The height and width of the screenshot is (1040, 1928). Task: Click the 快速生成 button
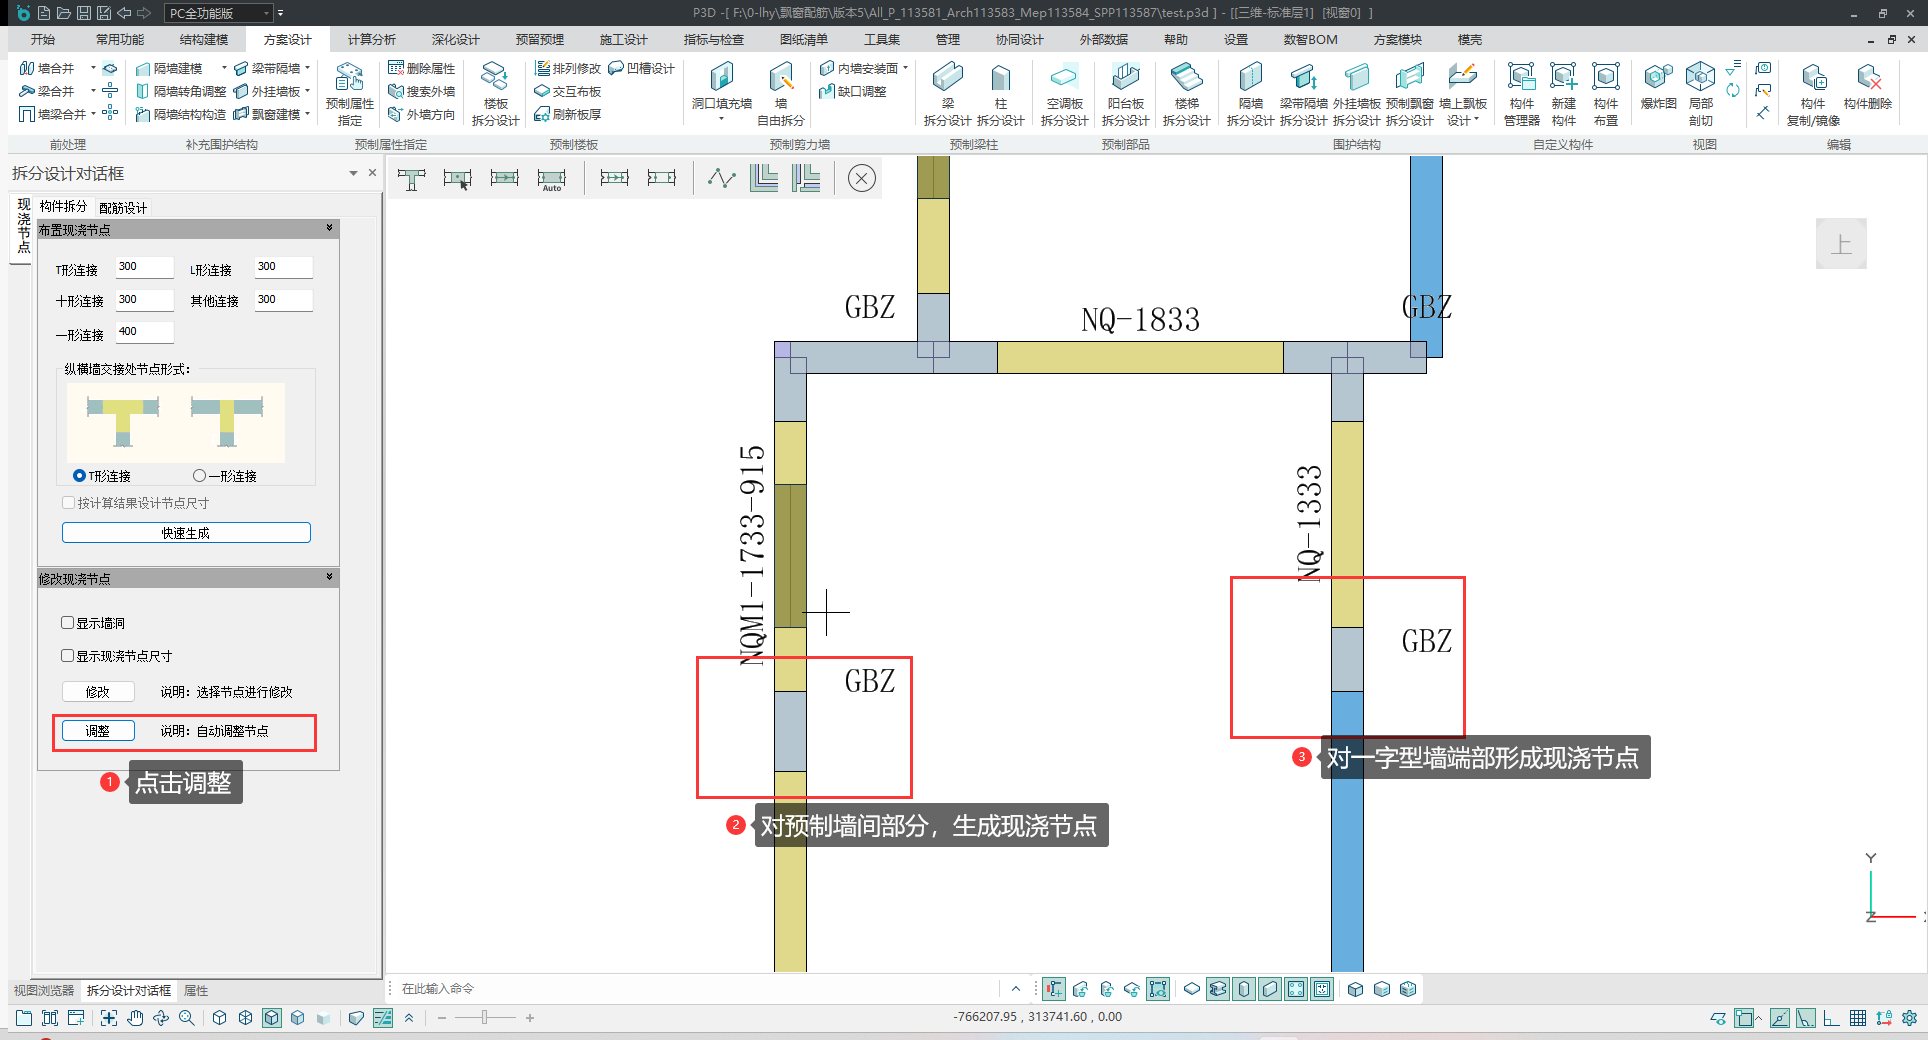click(x=186, y=533)
